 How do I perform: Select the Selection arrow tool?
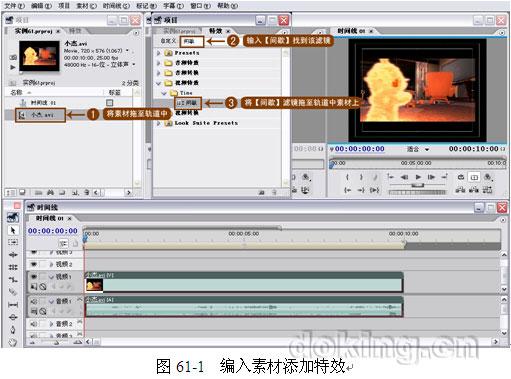pos(13,230)
